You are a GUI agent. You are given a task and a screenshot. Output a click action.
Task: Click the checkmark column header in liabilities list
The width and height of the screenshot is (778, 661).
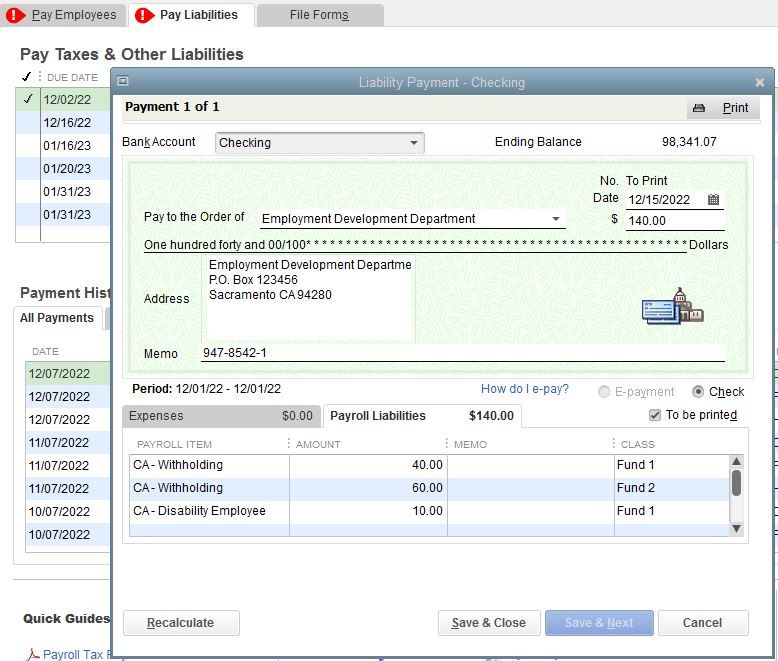tap(26, 77)
